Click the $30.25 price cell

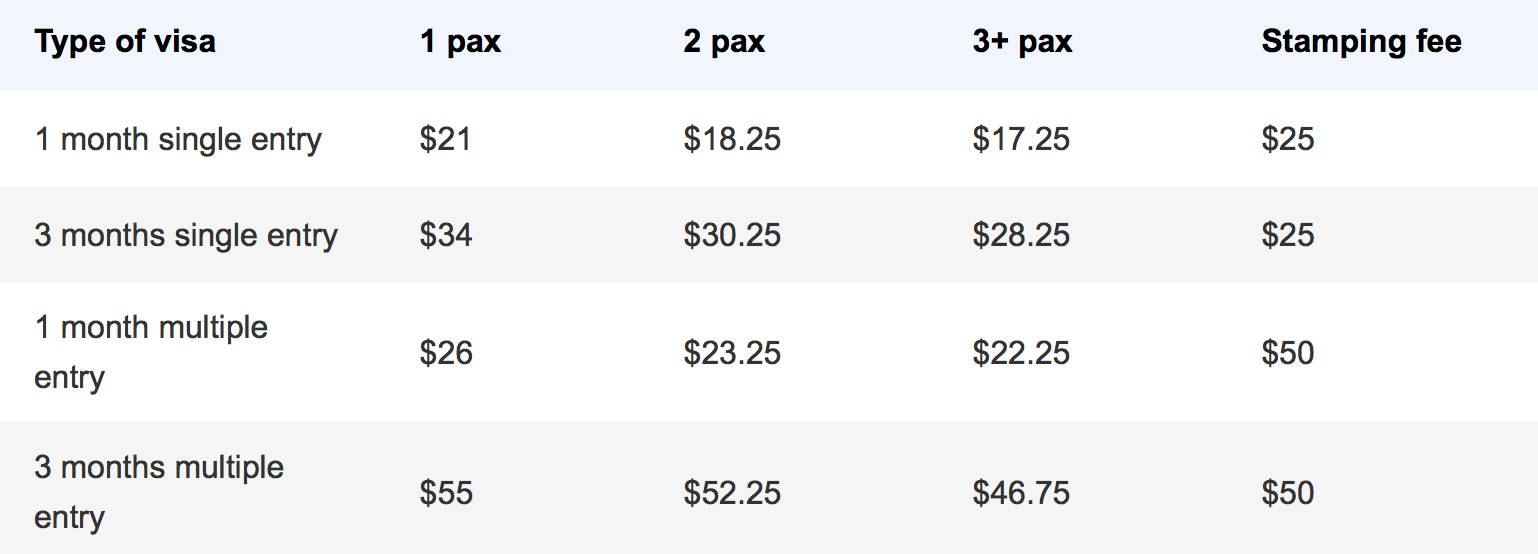click(732, 235)
